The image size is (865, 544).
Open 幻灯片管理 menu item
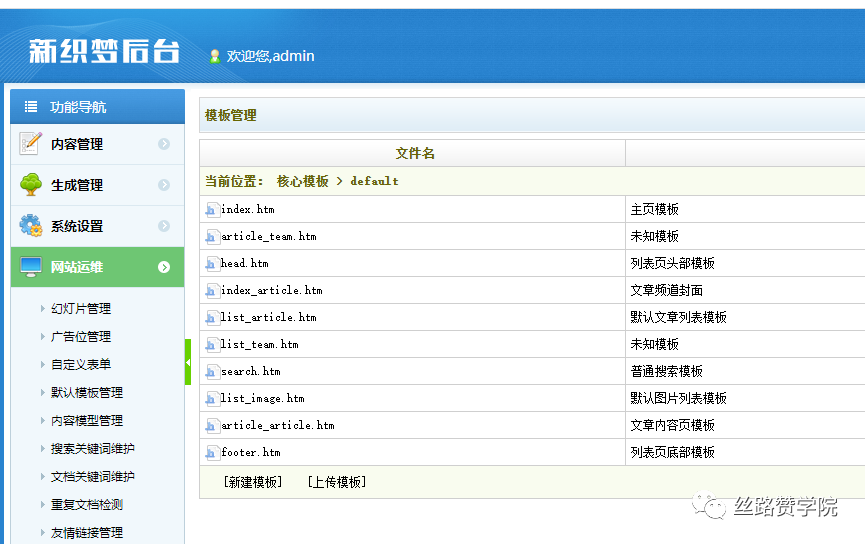click(x=81, y=308)
